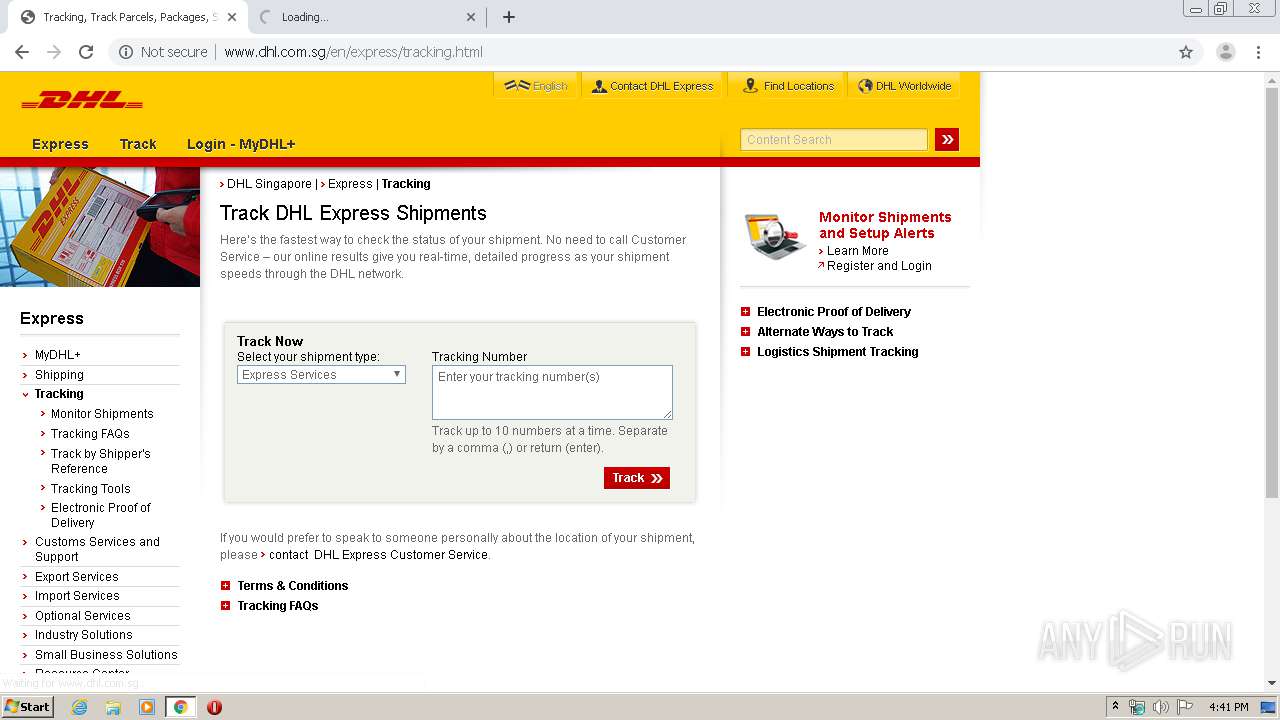Open Export Services in the sidebar

[x=77, y=577]
